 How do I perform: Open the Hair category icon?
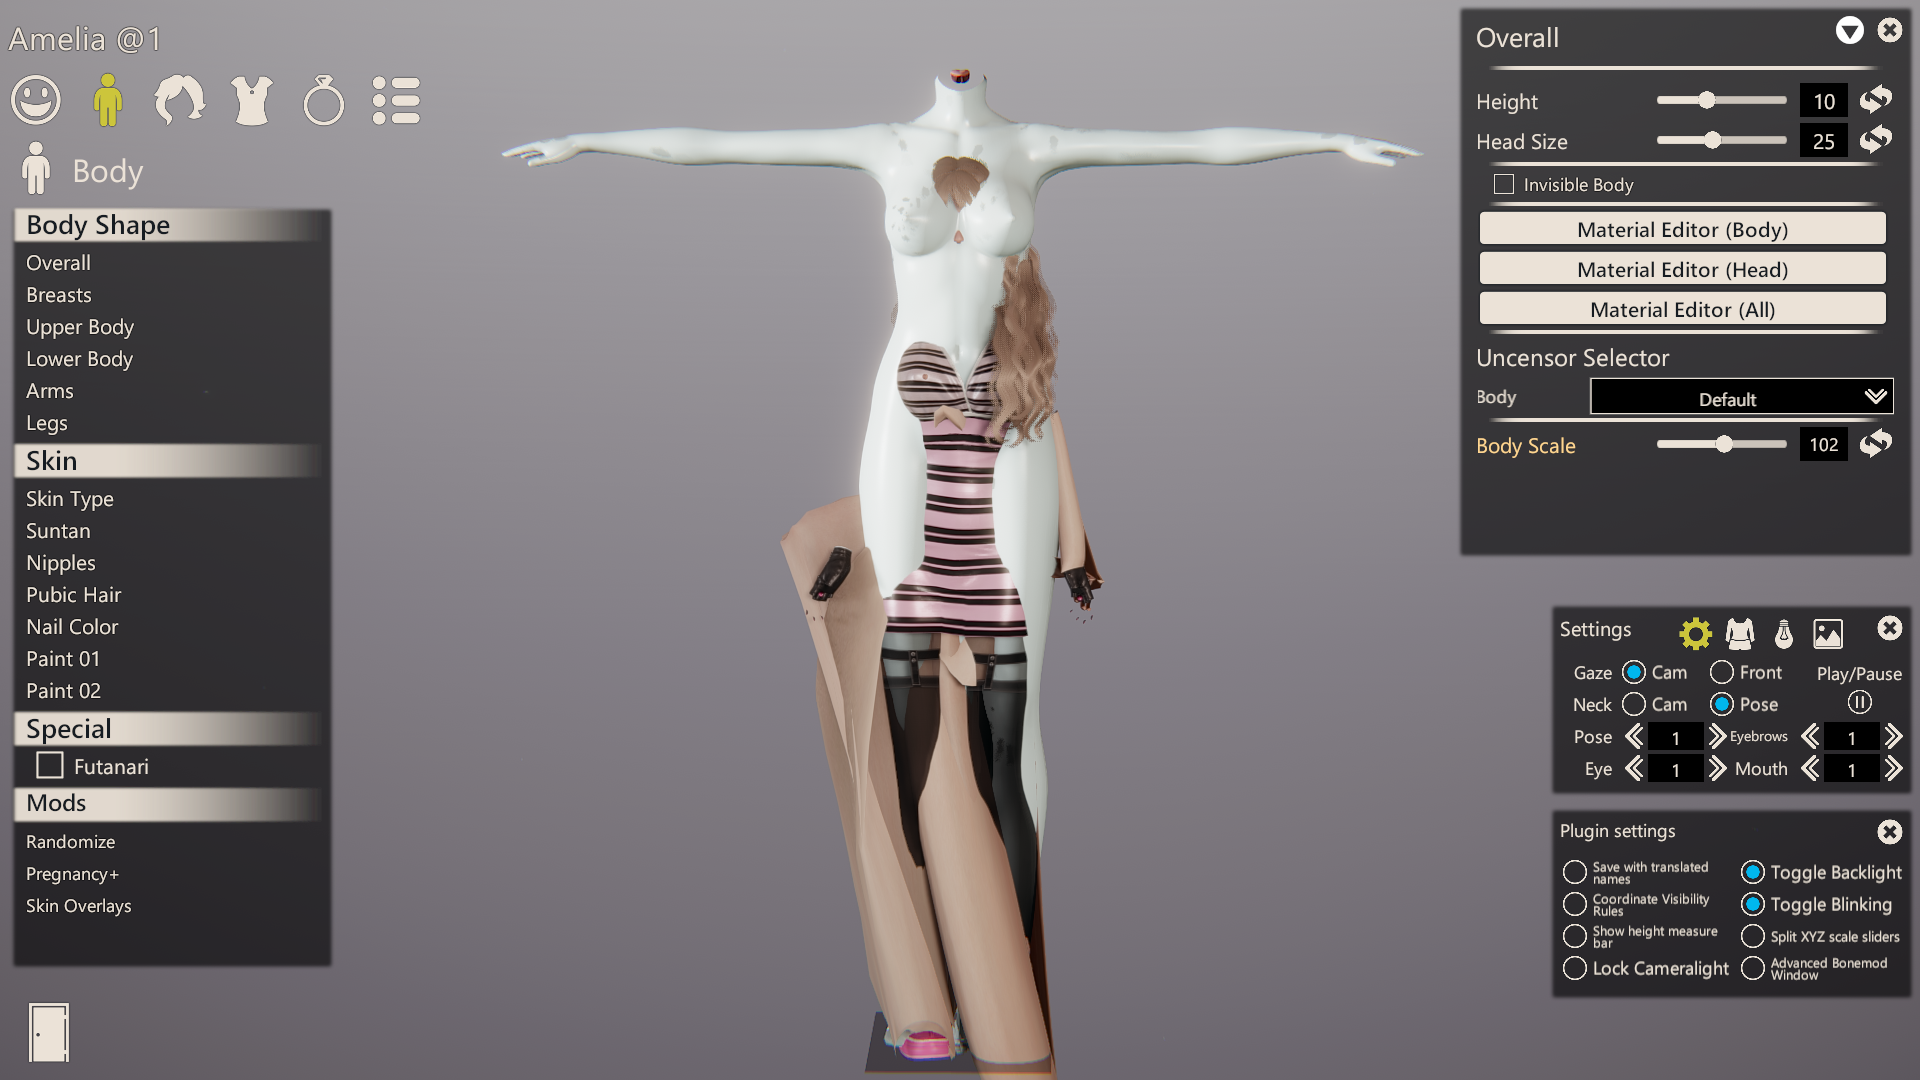(x=180, y=100)
